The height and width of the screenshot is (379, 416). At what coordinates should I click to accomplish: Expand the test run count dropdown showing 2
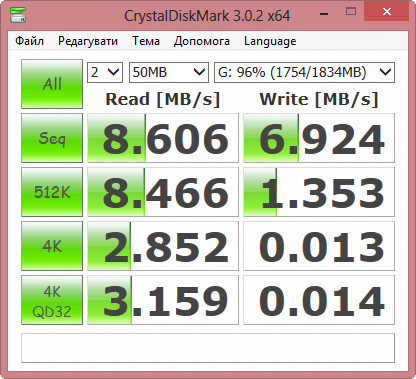point(105,72)
